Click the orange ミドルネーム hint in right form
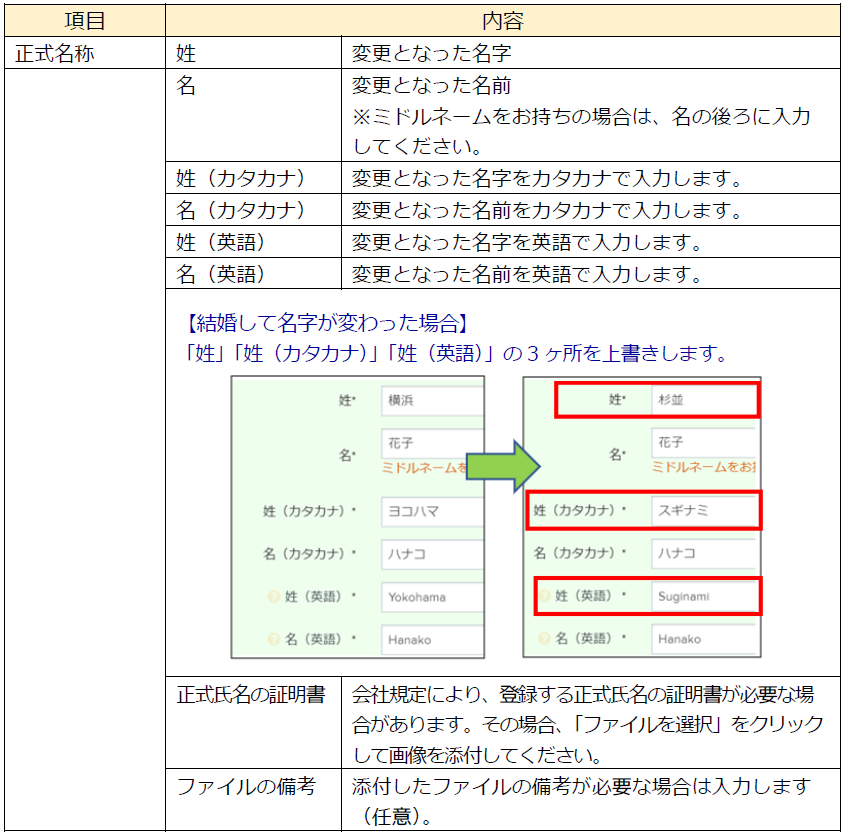This screenshot has width=842, height=833. pyautogui.click(x=704, y=467)
